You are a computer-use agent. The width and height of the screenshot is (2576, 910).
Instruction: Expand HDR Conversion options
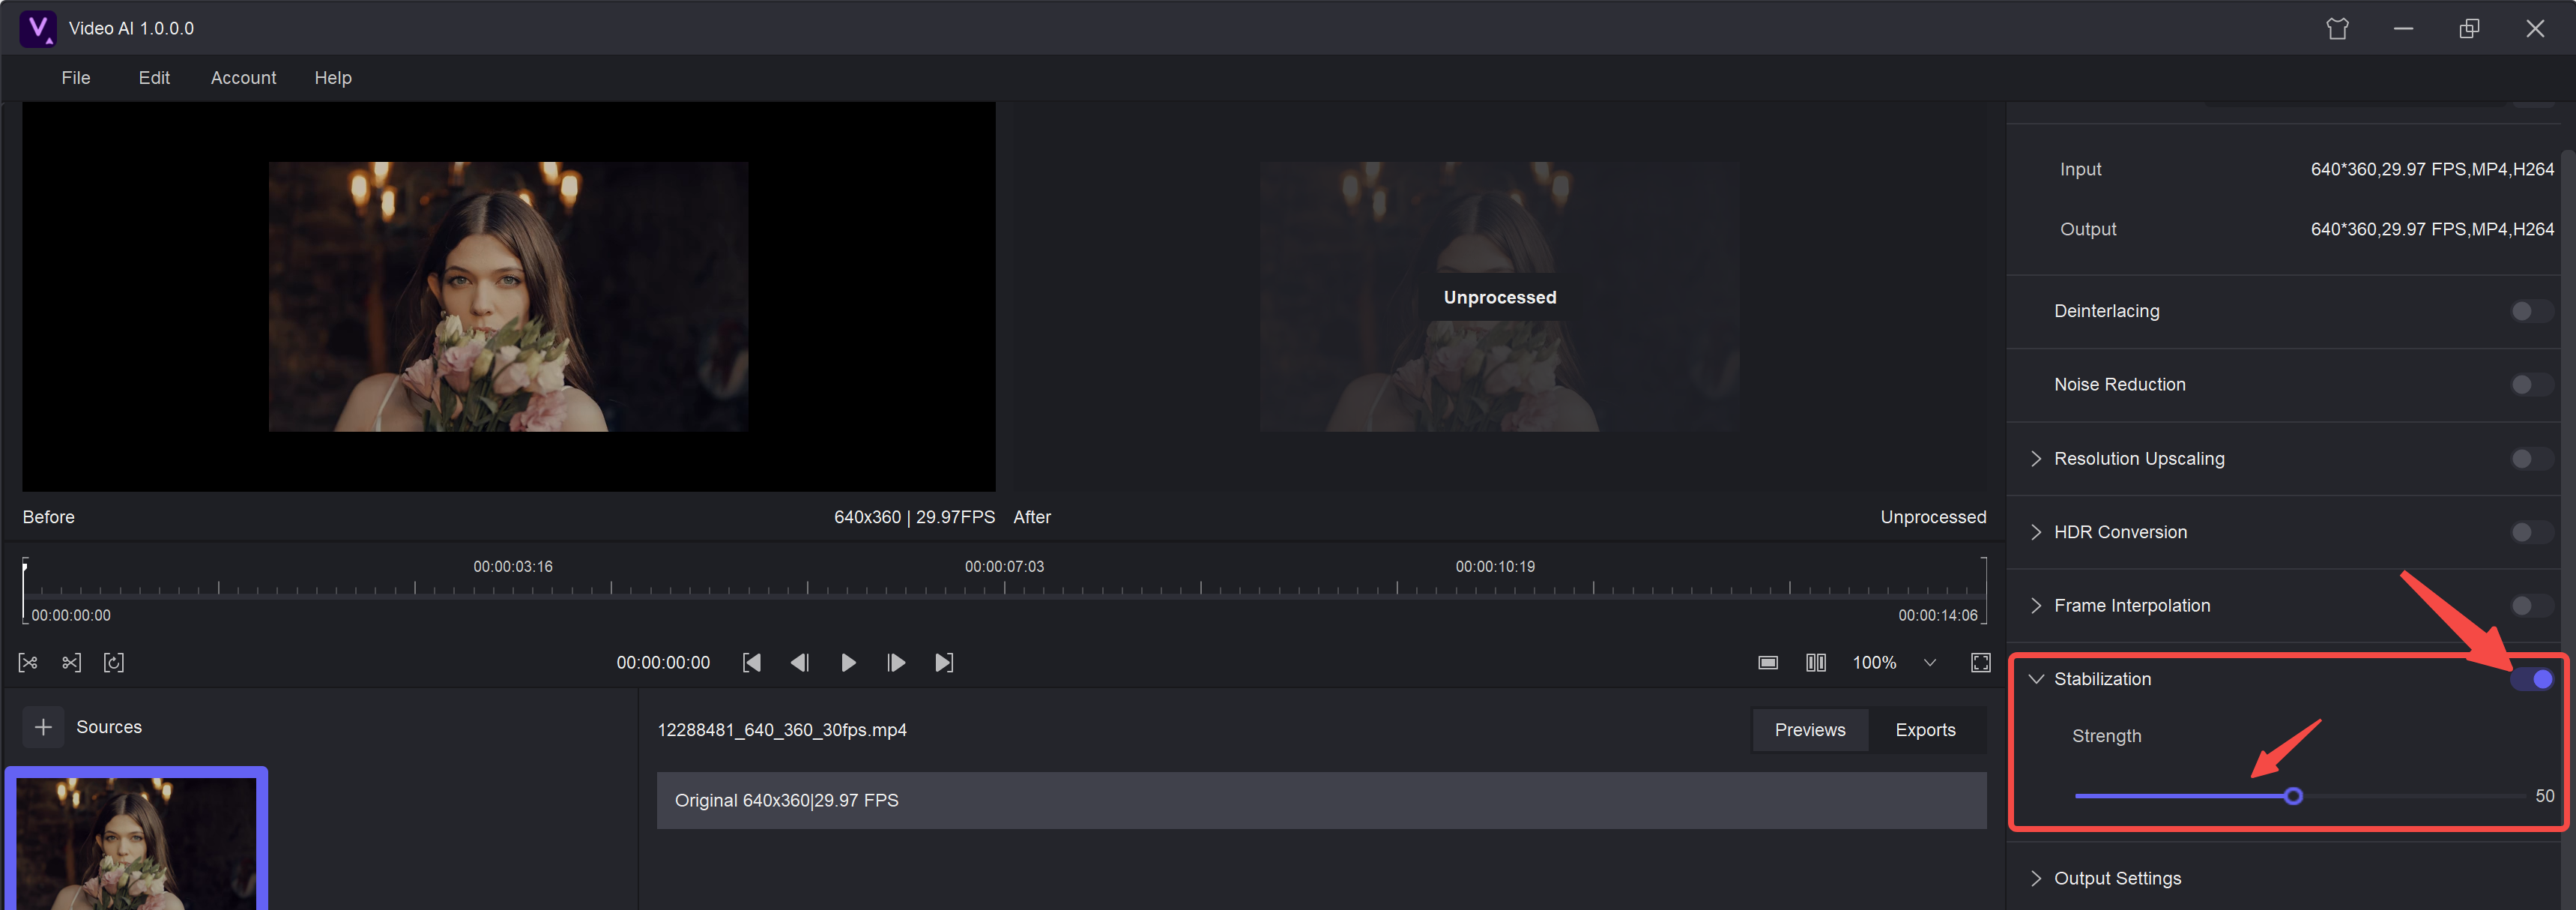(2035, 532)
